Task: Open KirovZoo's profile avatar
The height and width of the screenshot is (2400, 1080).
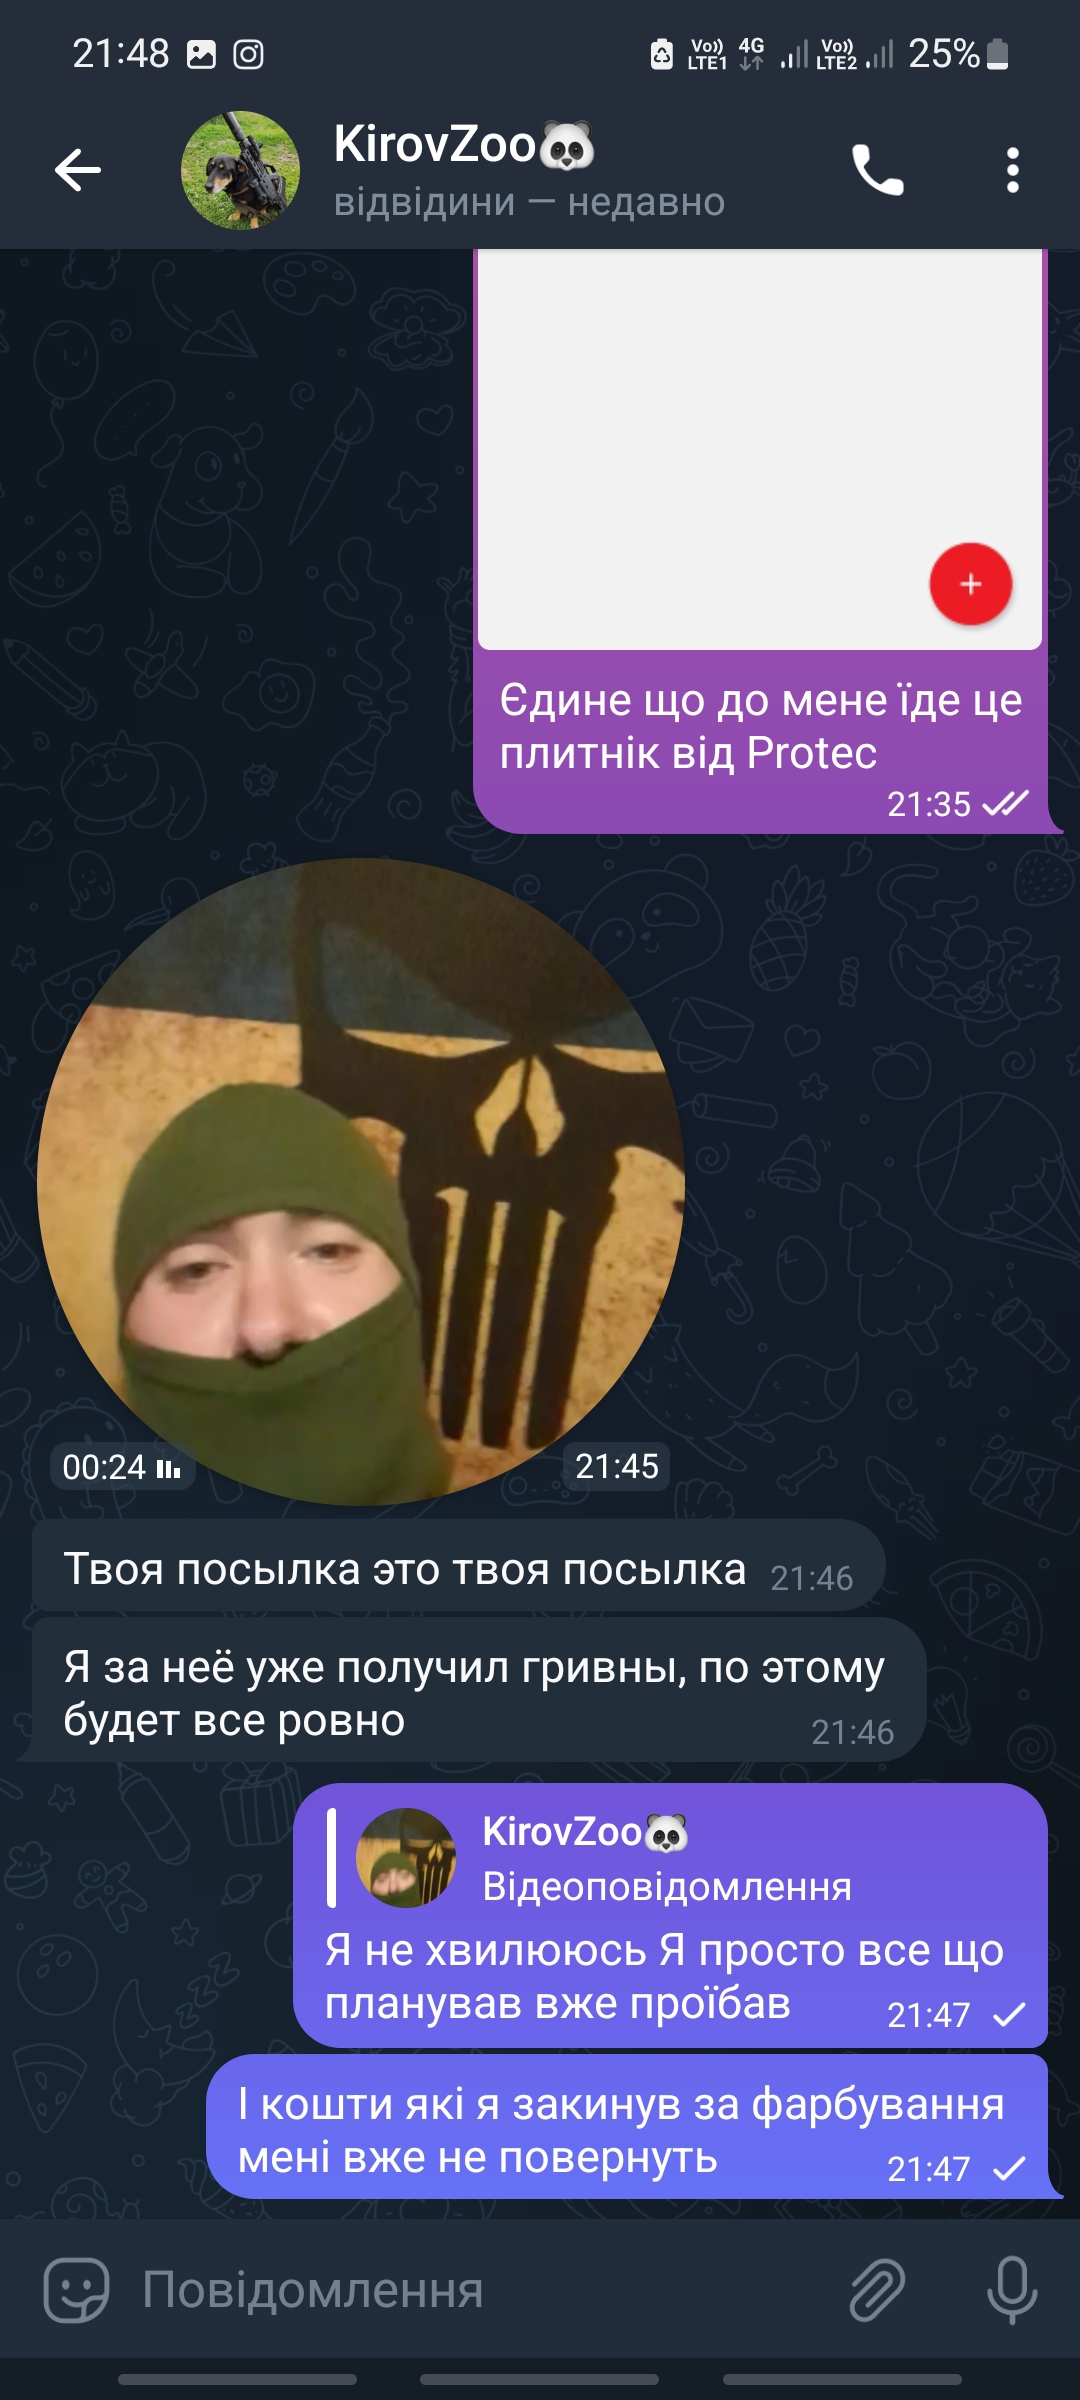Action: 240,170
